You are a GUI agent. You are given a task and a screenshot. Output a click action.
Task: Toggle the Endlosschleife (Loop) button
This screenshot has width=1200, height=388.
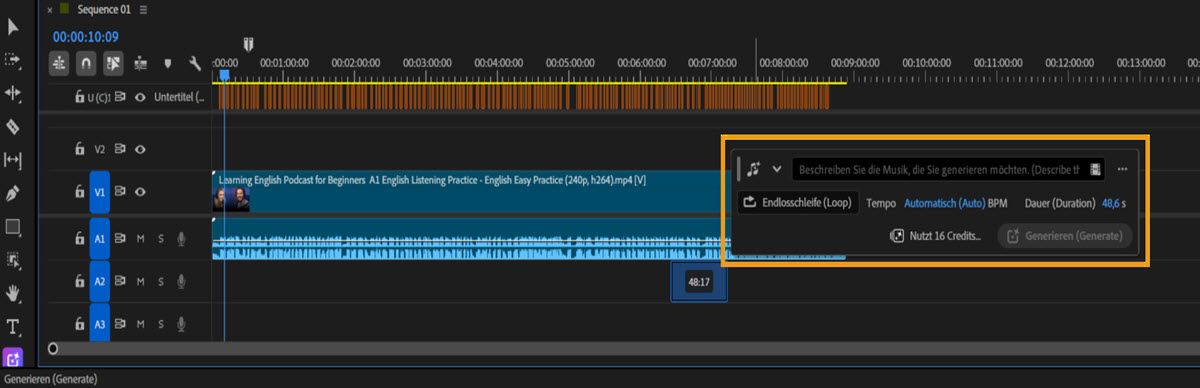click(x=798, y=203)
